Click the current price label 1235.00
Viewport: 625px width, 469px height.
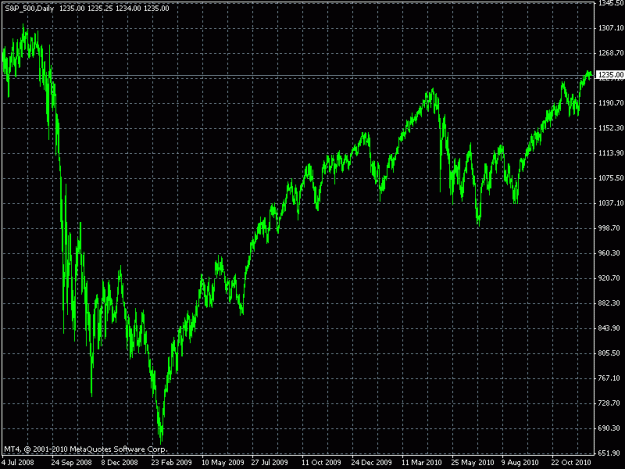611,75
